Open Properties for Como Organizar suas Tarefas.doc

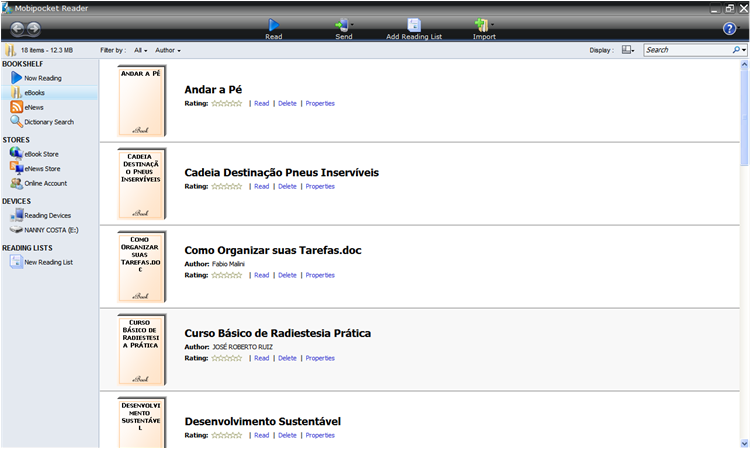[320, 275]
